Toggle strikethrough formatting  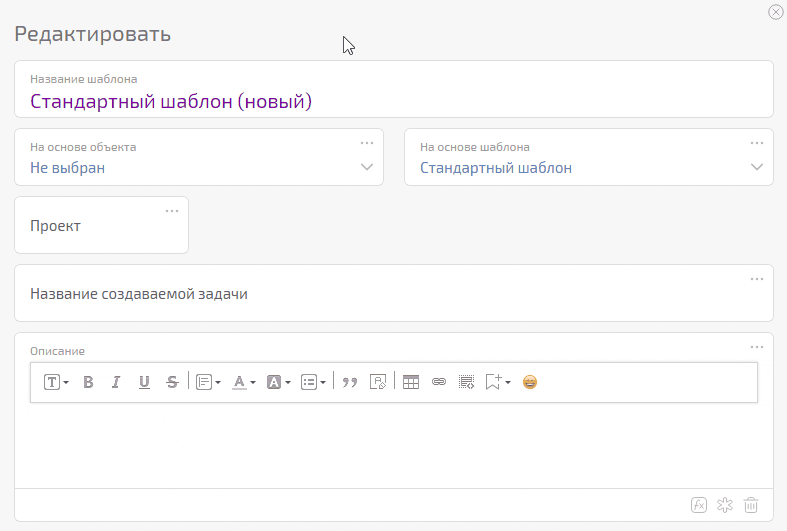coord(172,382)
